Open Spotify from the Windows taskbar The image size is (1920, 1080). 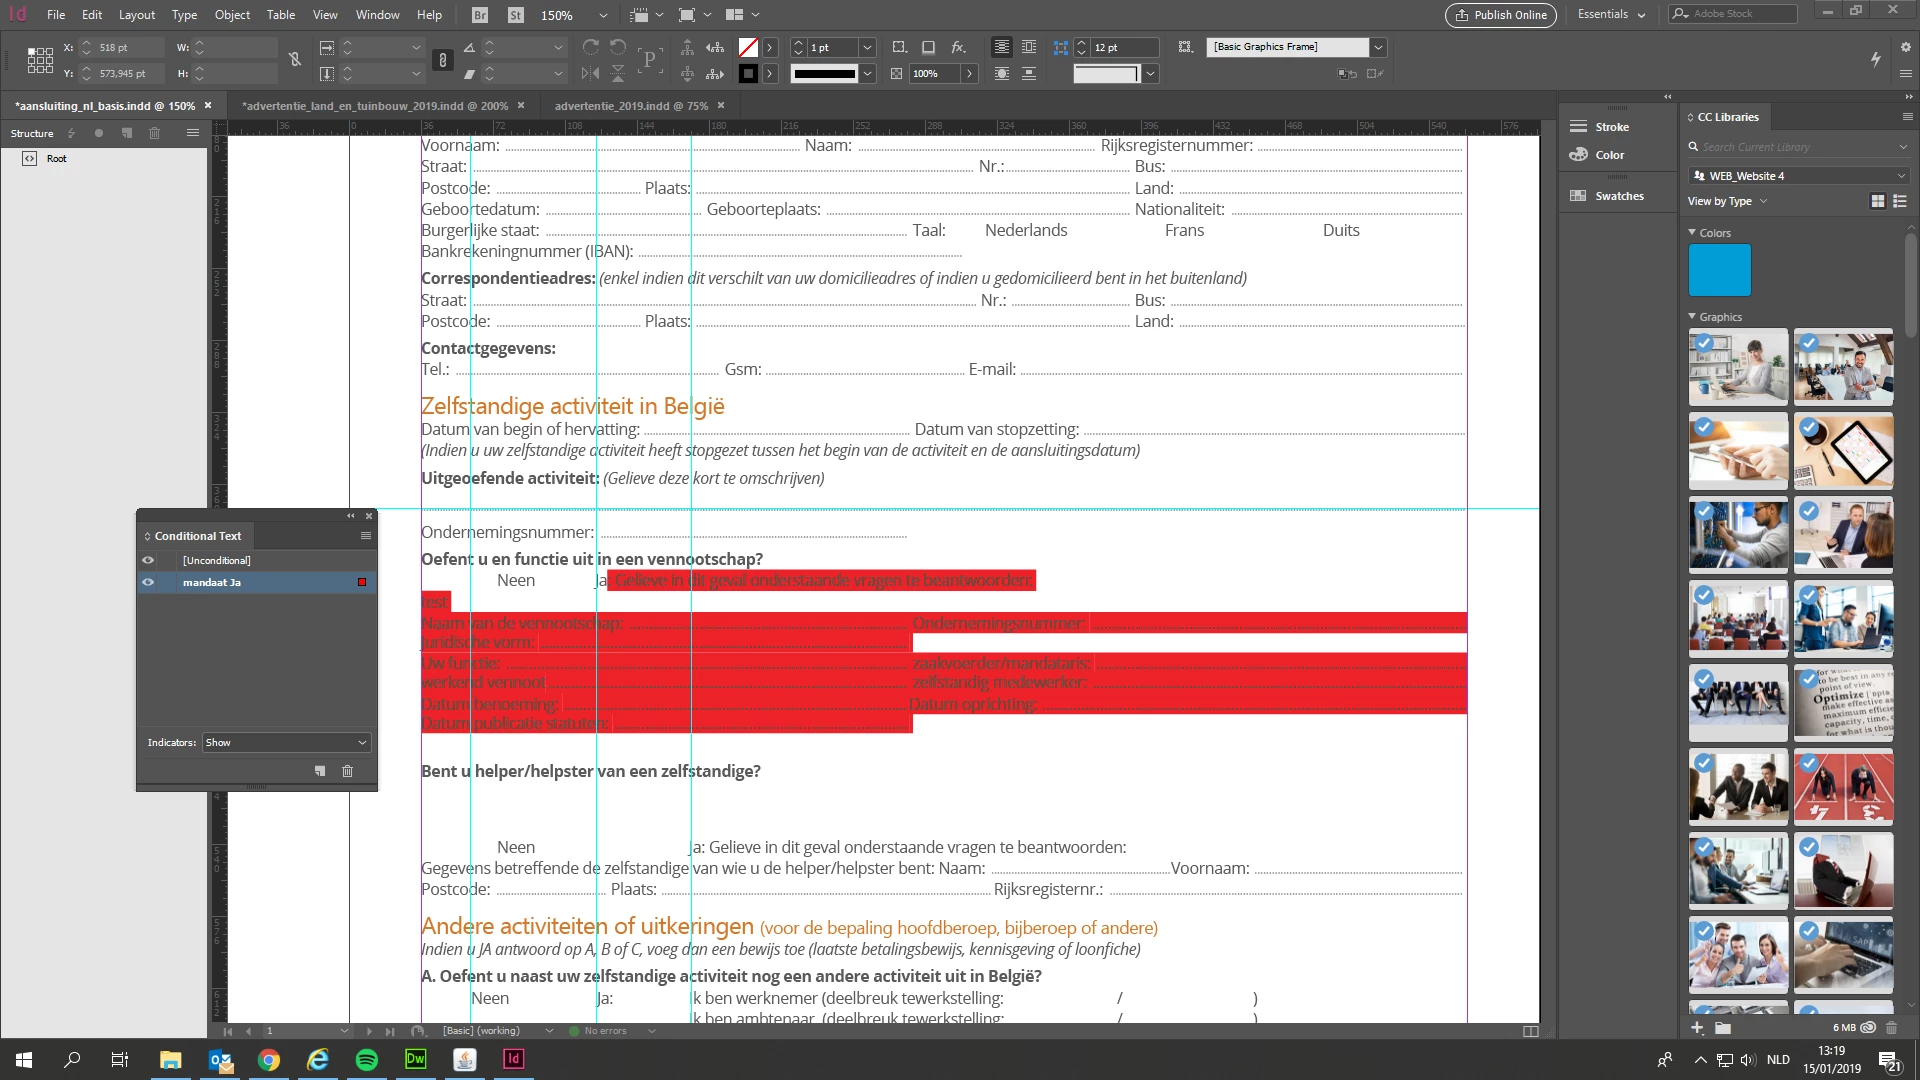(x=367, y=1060)
